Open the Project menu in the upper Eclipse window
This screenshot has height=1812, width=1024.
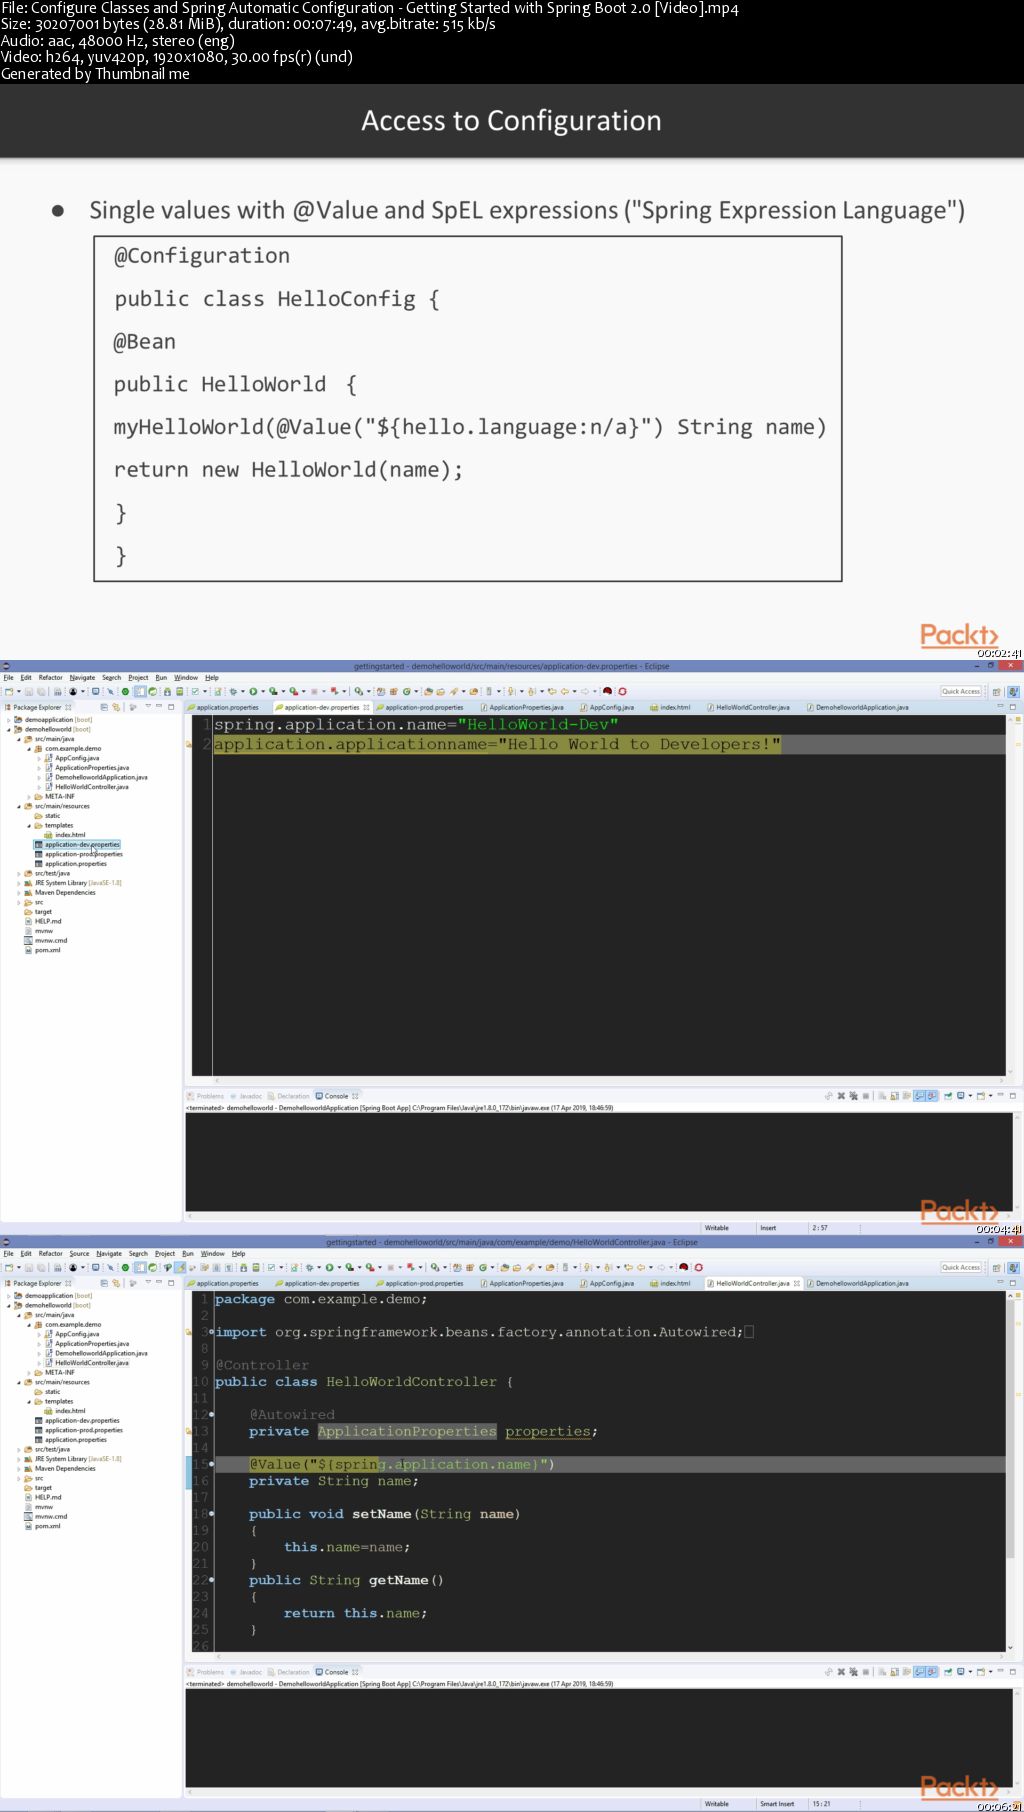(138, 677)
